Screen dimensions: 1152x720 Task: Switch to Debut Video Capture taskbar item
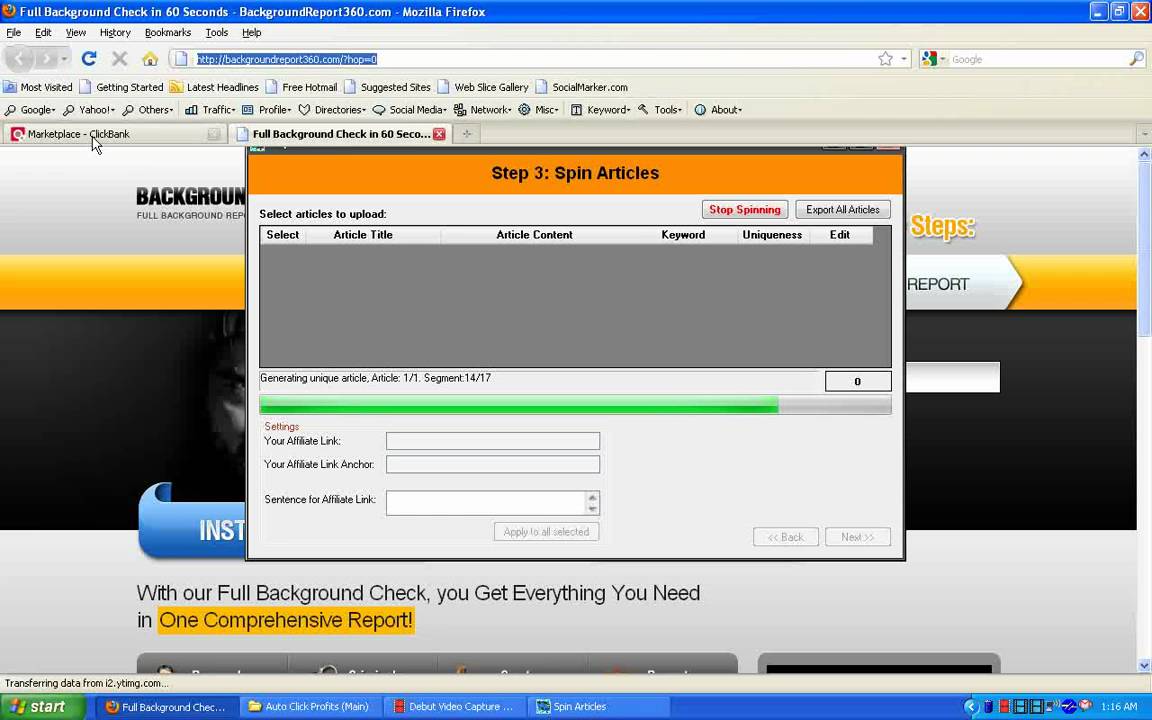(453, 707)
